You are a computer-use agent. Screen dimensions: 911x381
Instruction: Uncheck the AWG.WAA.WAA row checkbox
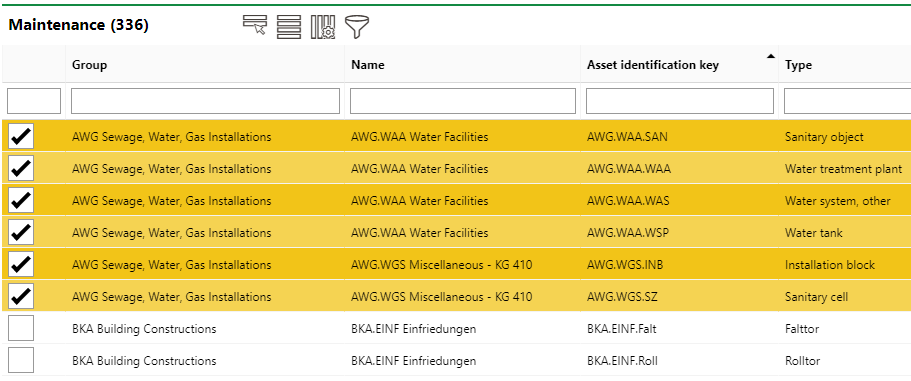coord(21,168)
